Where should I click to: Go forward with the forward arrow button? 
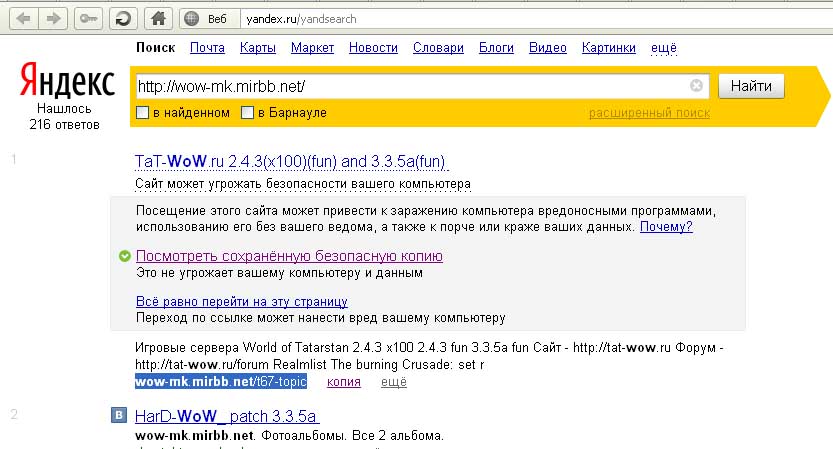coord(53,19)
